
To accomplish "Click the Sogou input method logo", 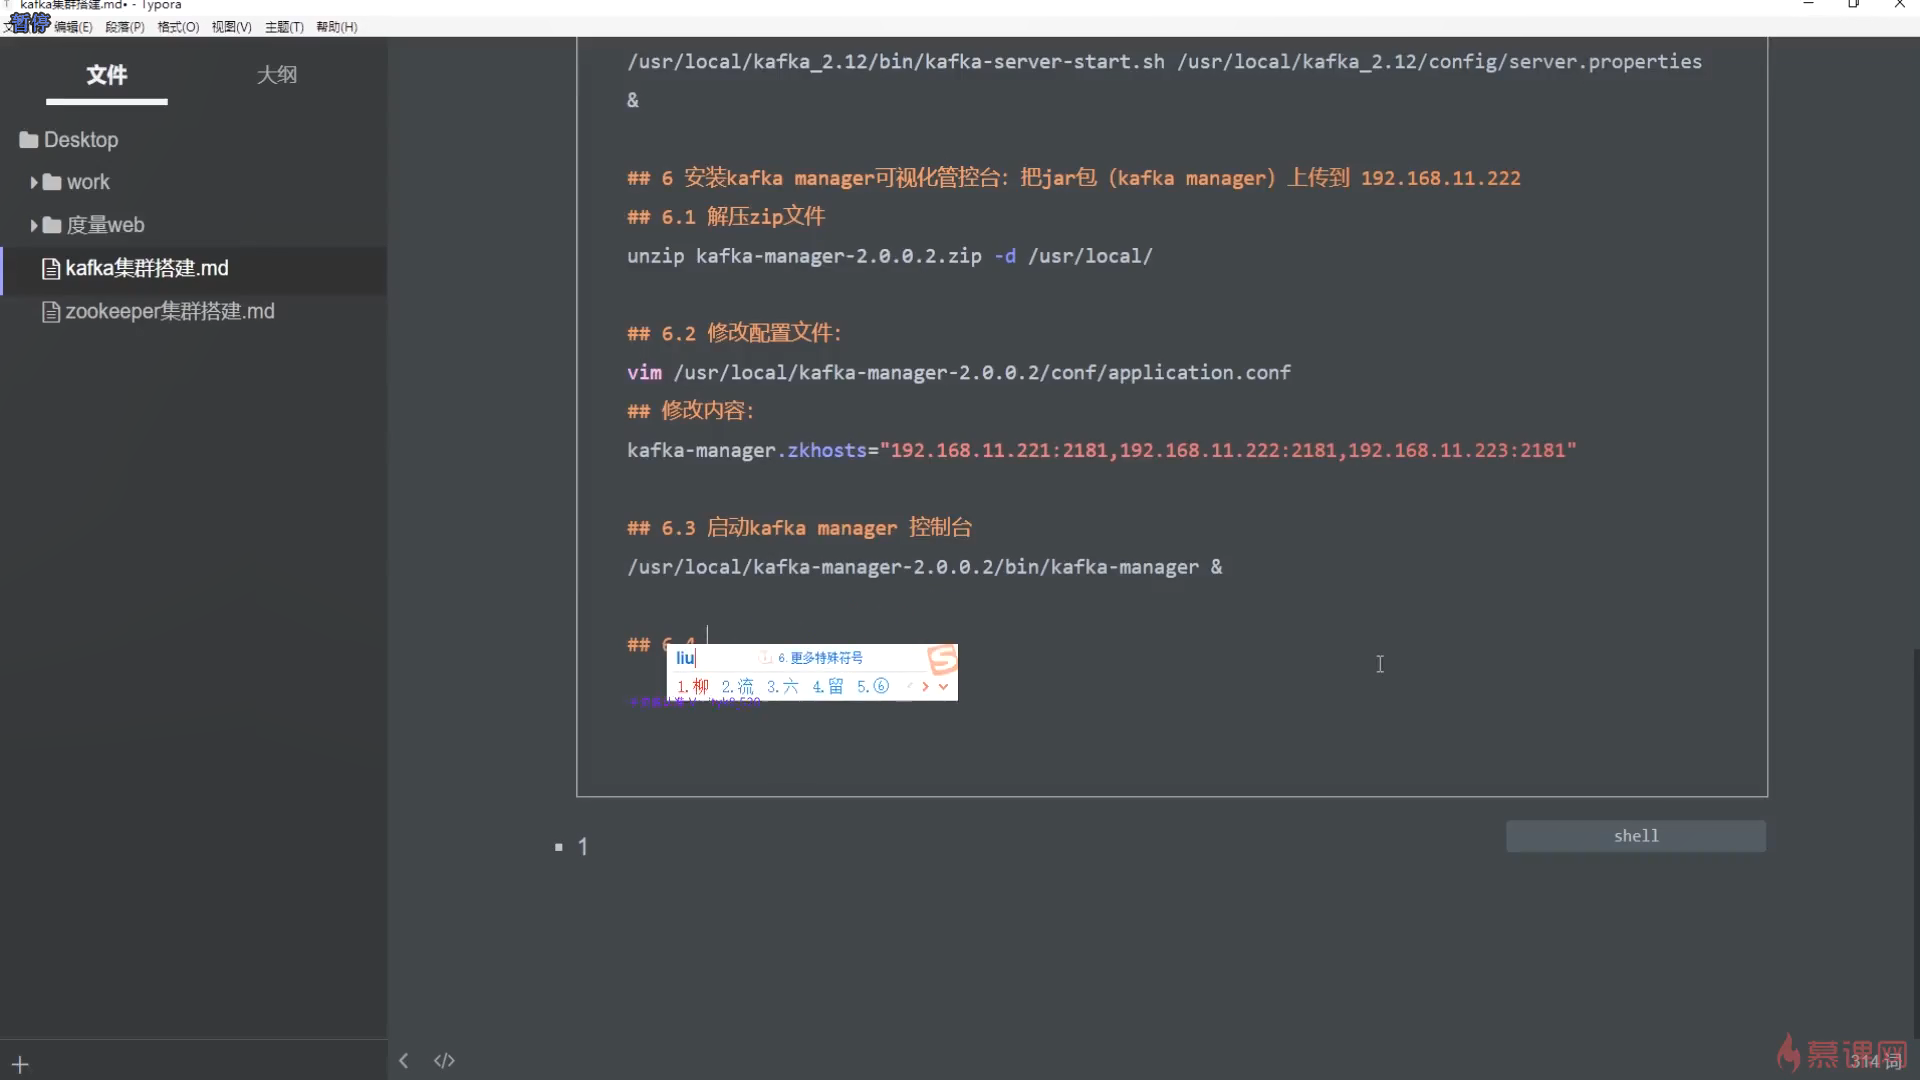I will click(941, 660).
